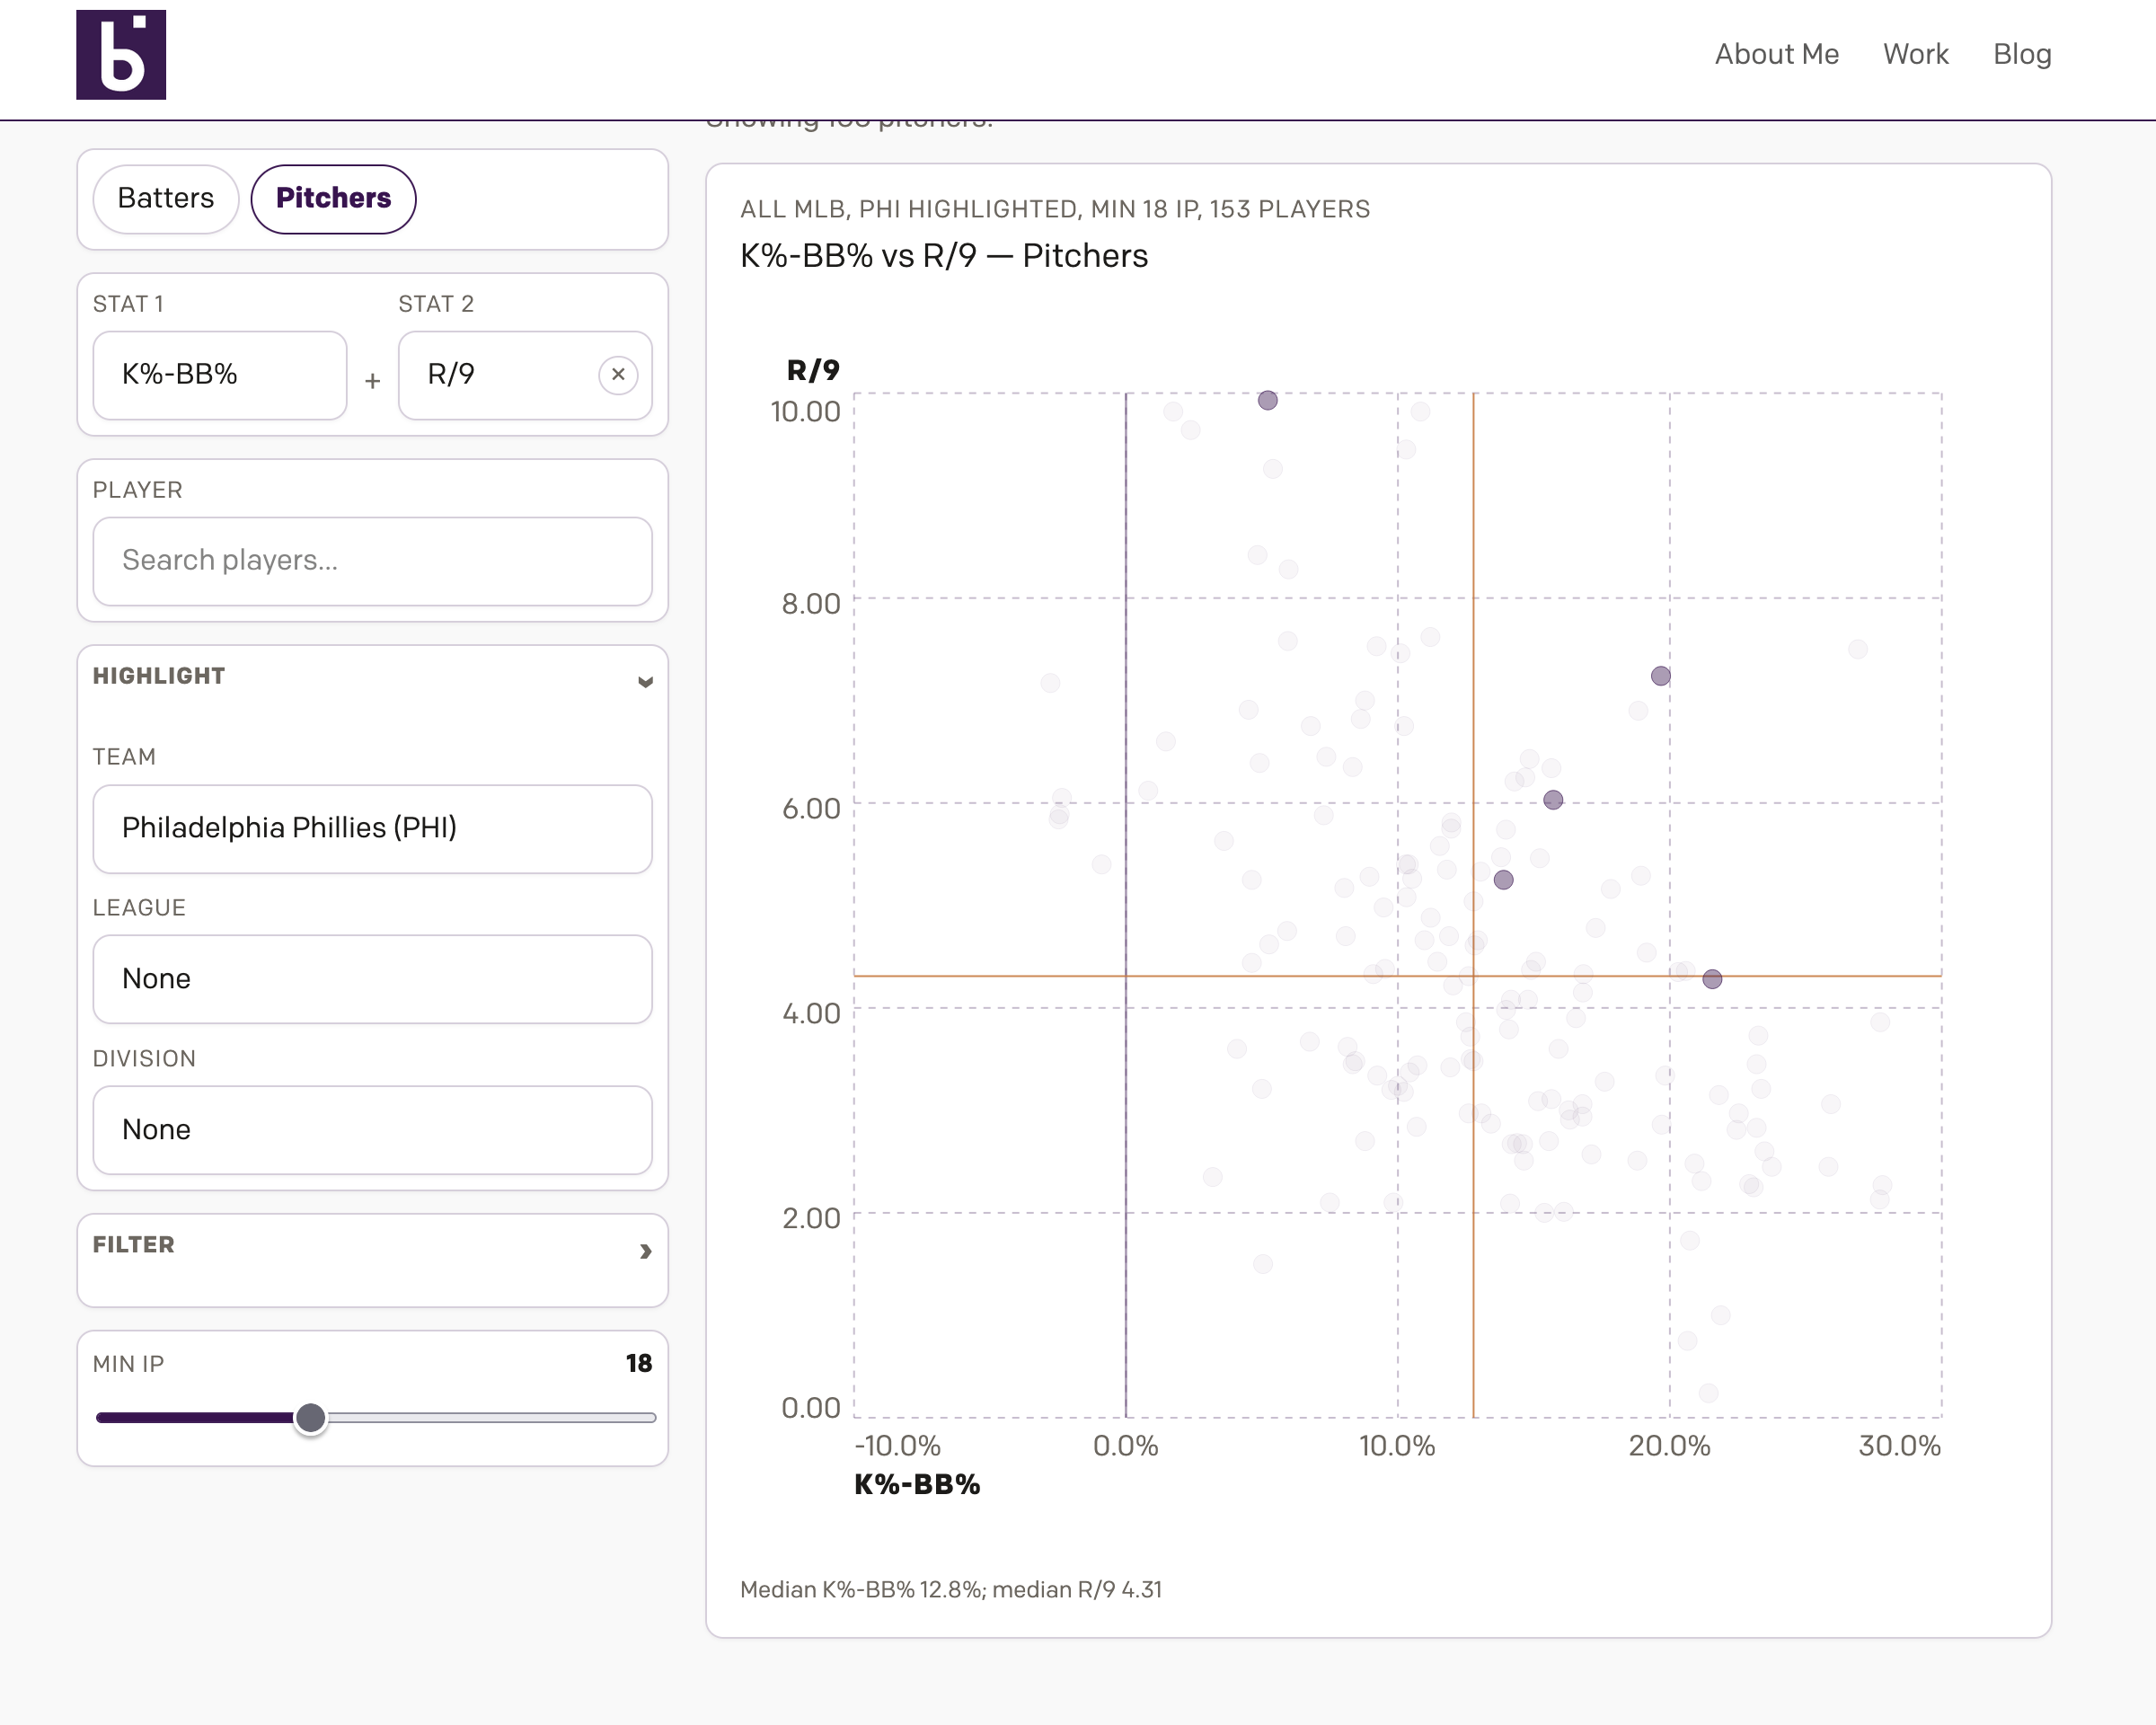
Task: Open the Division dropdown set to None
Action: click(372, 1130)
